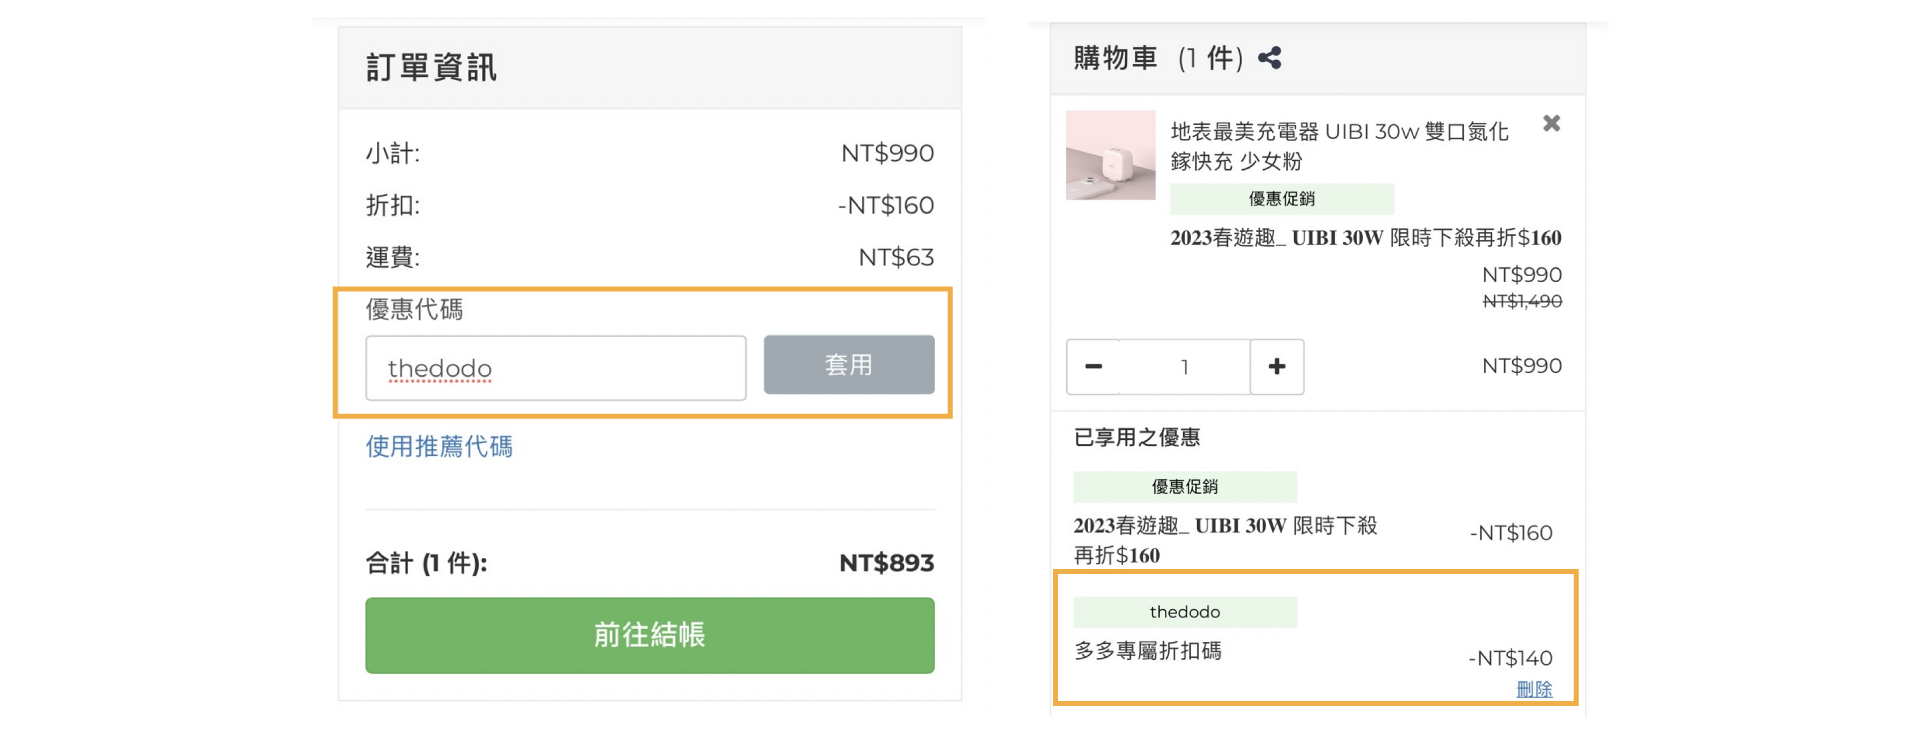Open the 使用推薦代碼 link

click(439, 446)
